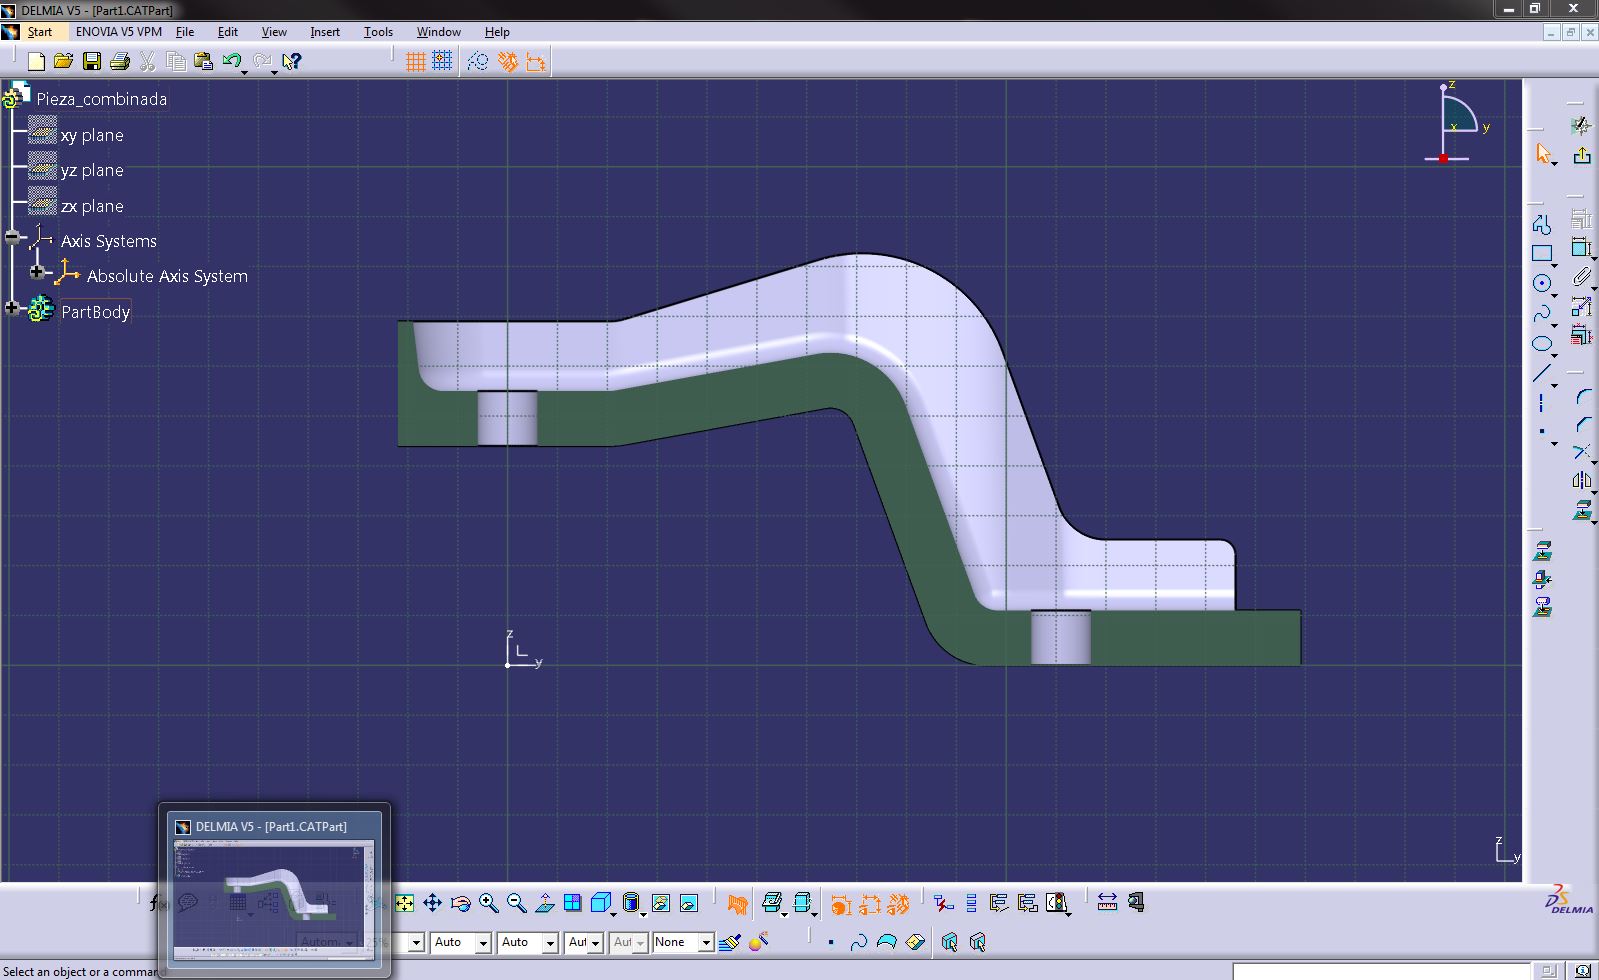Select the Mirror transformation tool
The image size is (1599, 980).
[x=1582, y=481]
